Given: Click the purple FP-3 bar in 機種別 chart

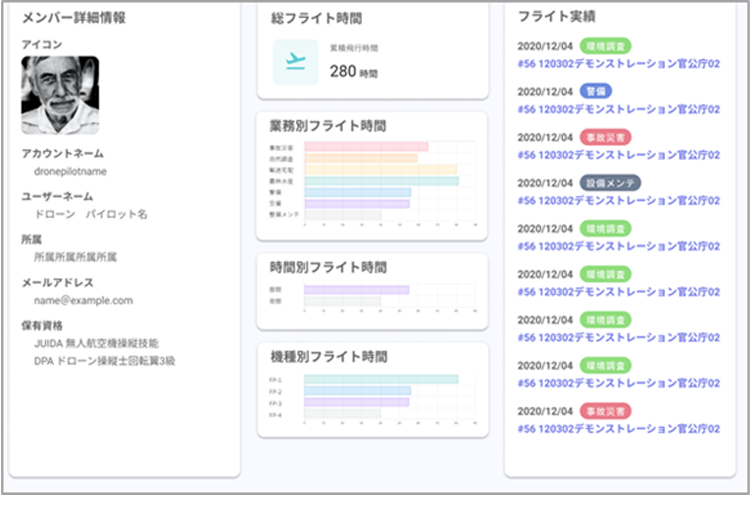Looking at the screenshot, I should [x=357, y=402].
